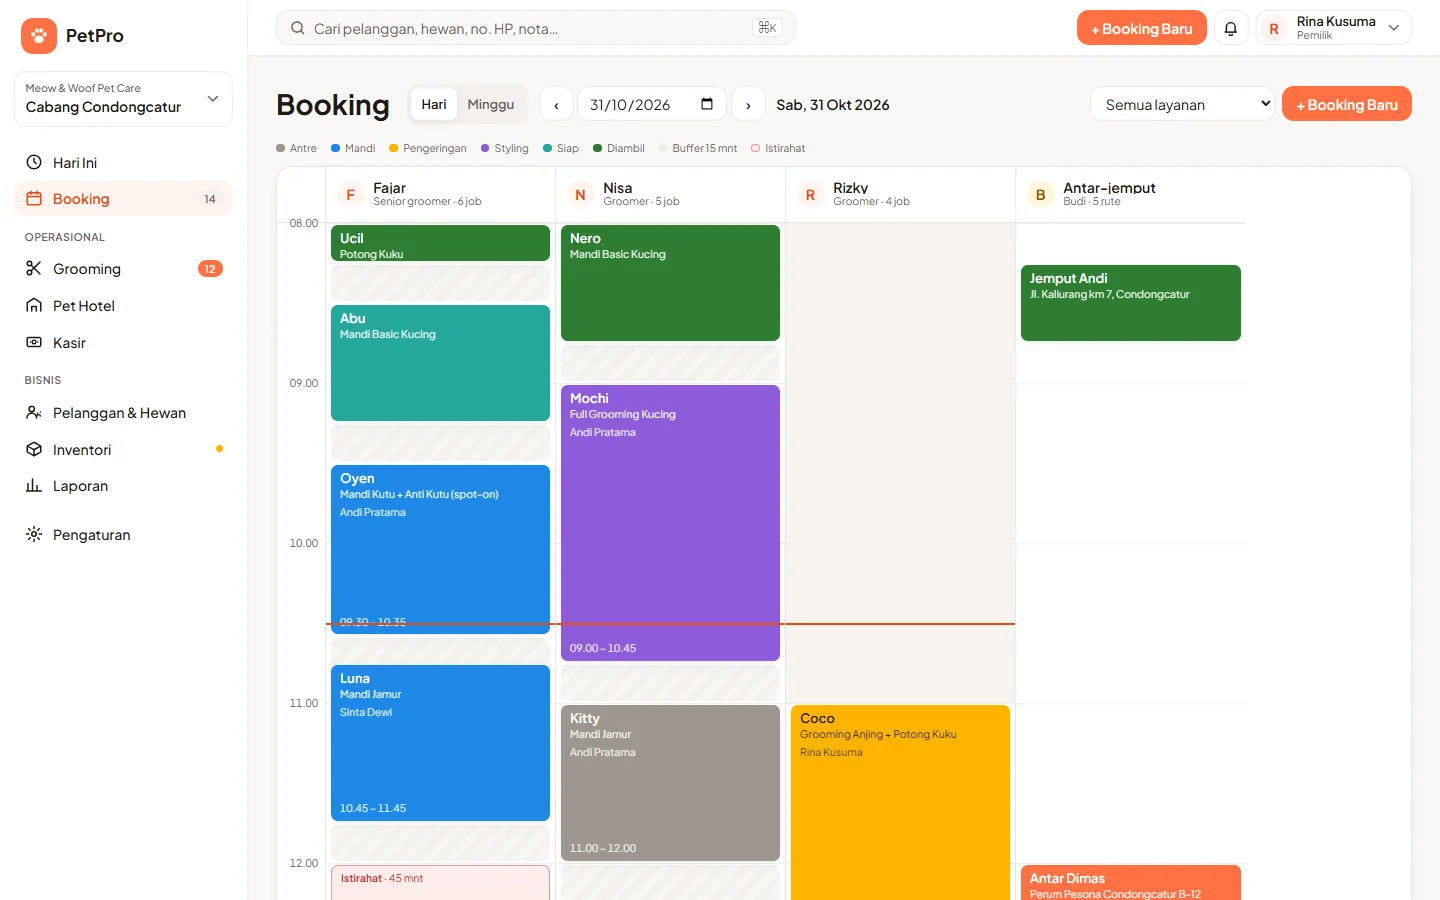This screenshot has height=900, width=1440.
Task: Click the Laporan chart icon
Action: tap(34, 485)
